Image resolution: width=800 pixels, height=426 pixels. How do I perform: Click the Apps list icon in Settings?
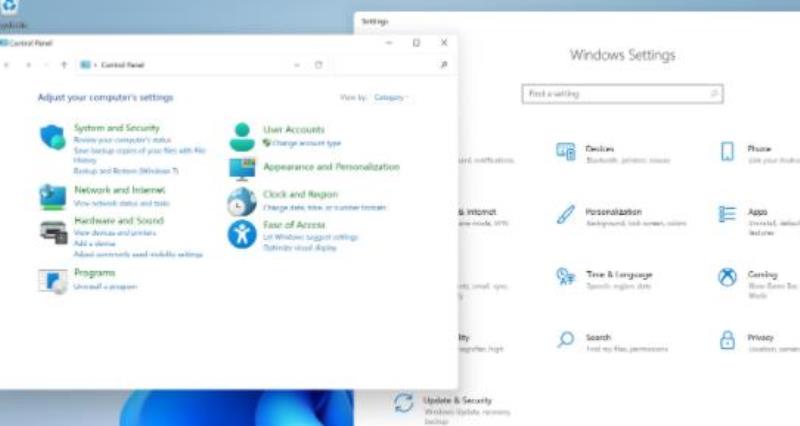click(727, 214)
